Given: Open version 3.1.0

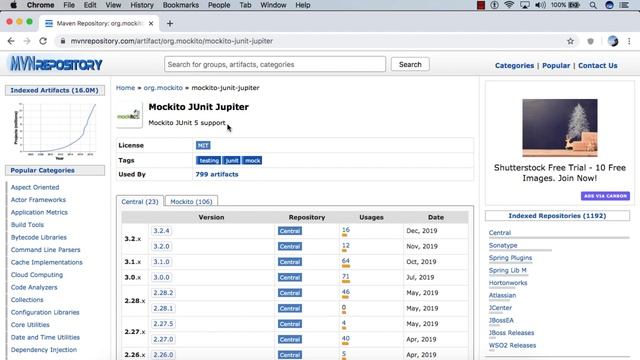Looking at the screenshot, I should [161, 262].
